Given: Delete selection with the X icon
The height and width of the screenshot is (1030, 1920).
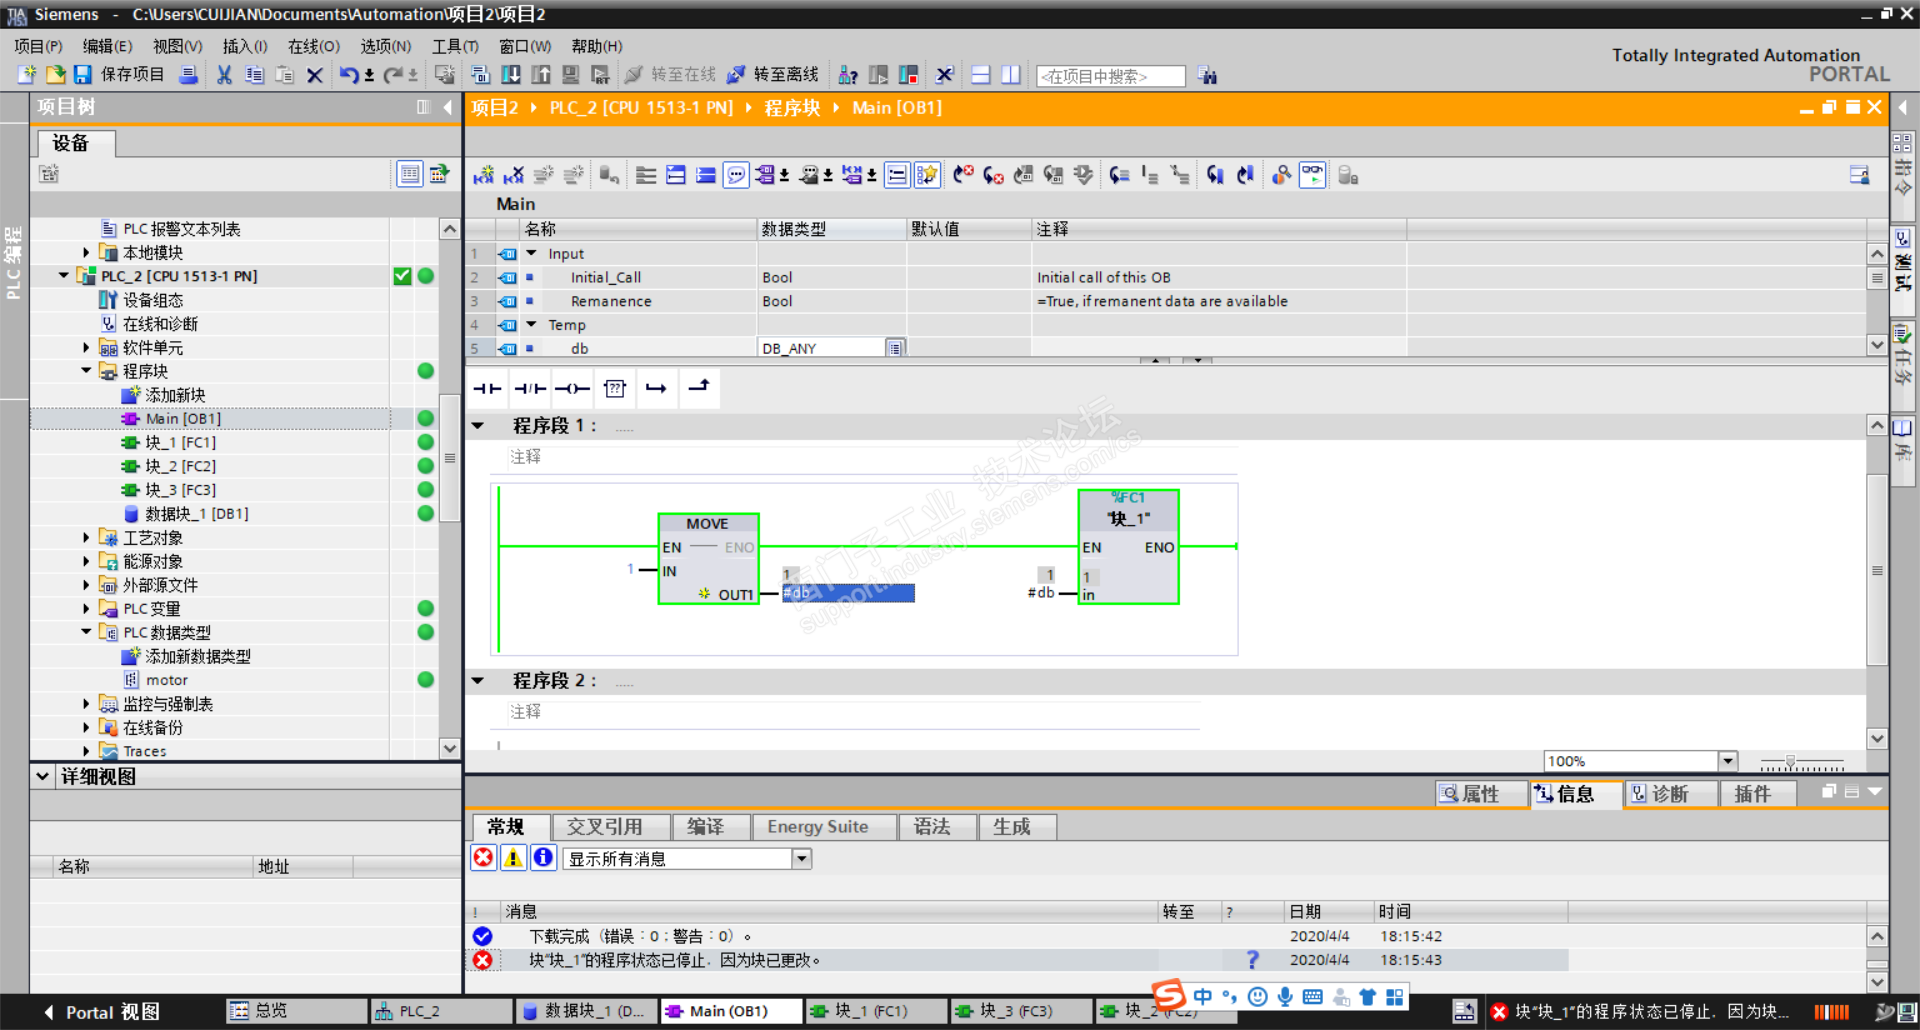Looking at the screenshot, I should 315,75.
